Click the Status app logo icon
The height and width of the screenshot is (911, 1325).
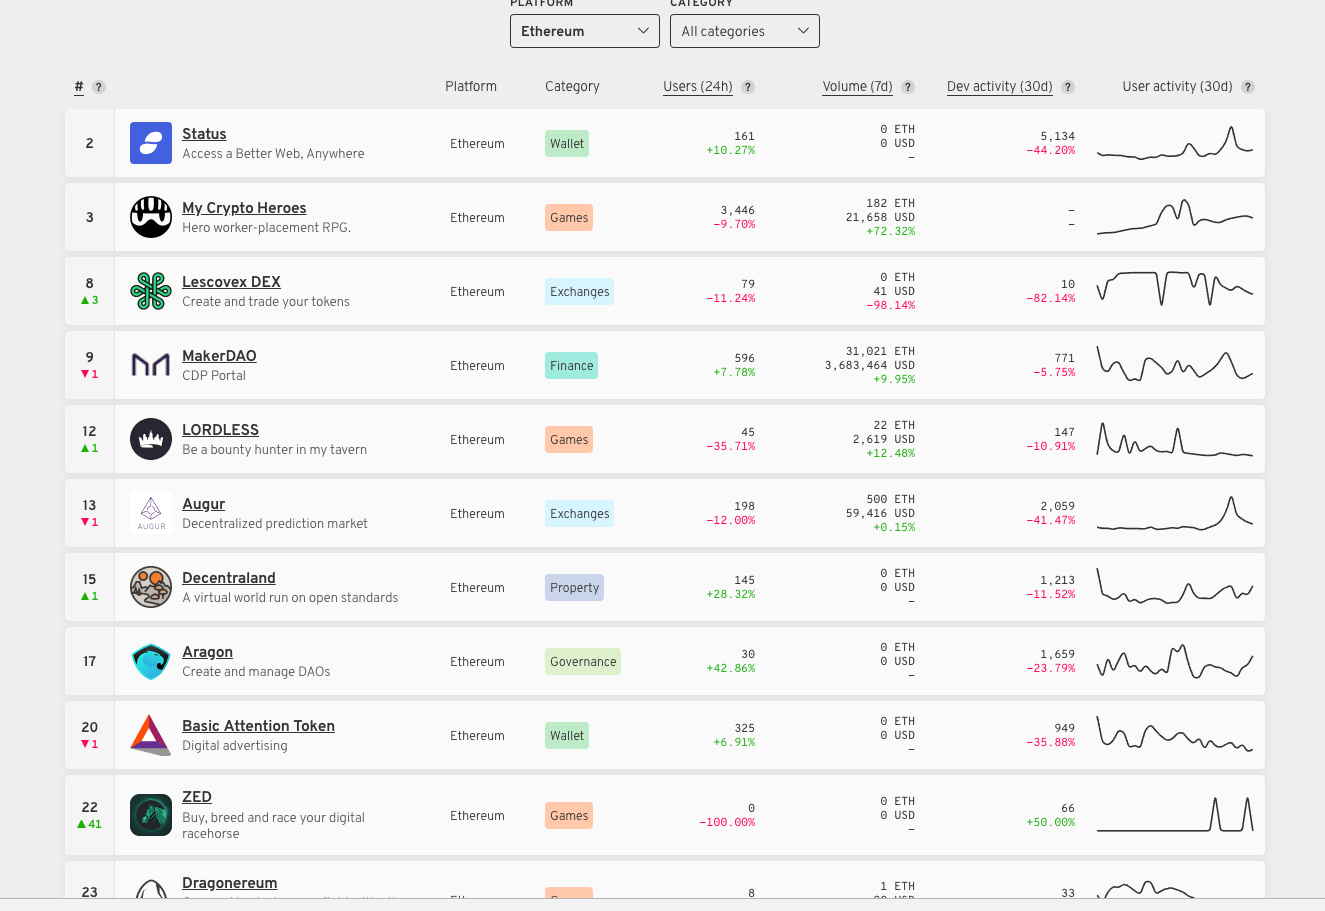tap(151, 143)
